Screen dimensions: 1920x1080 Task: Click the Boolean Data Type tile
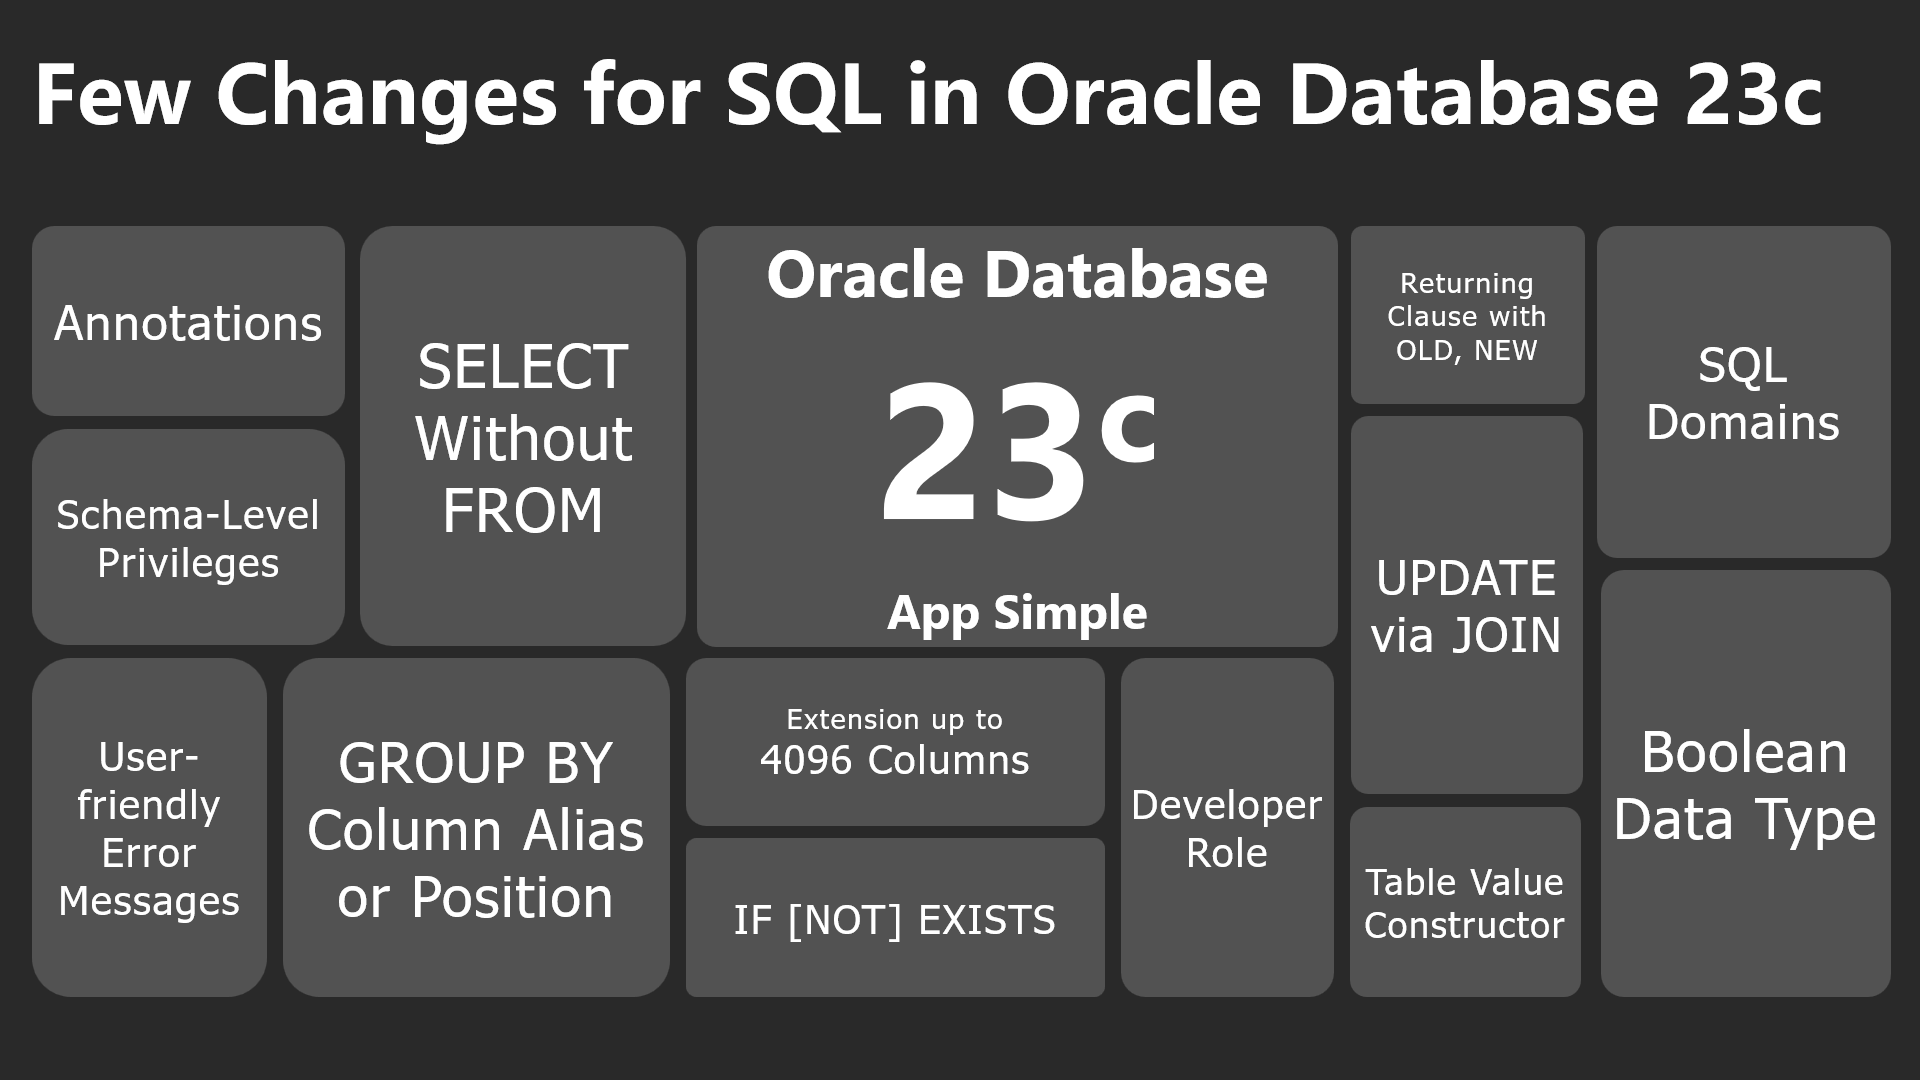point(1745,785)
